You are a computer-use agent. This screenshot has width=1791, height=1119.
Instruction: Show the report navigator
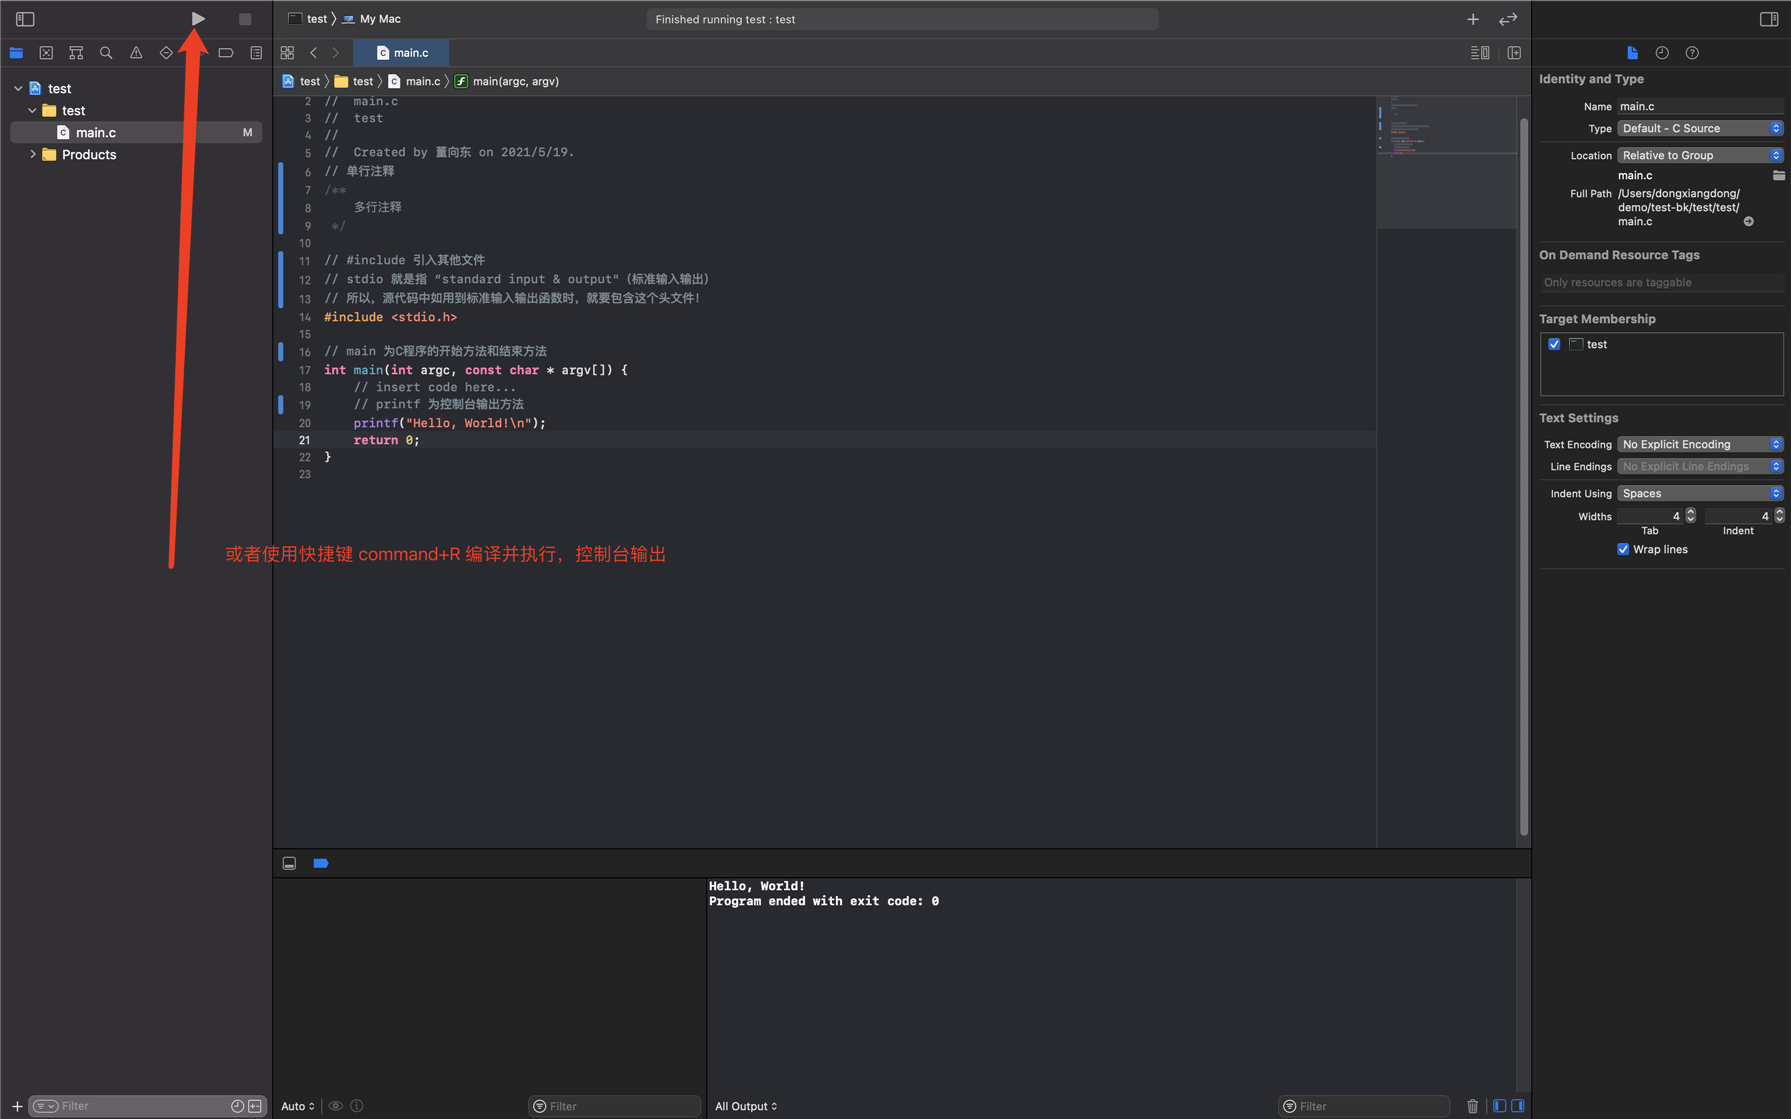[x=256, y=53]
